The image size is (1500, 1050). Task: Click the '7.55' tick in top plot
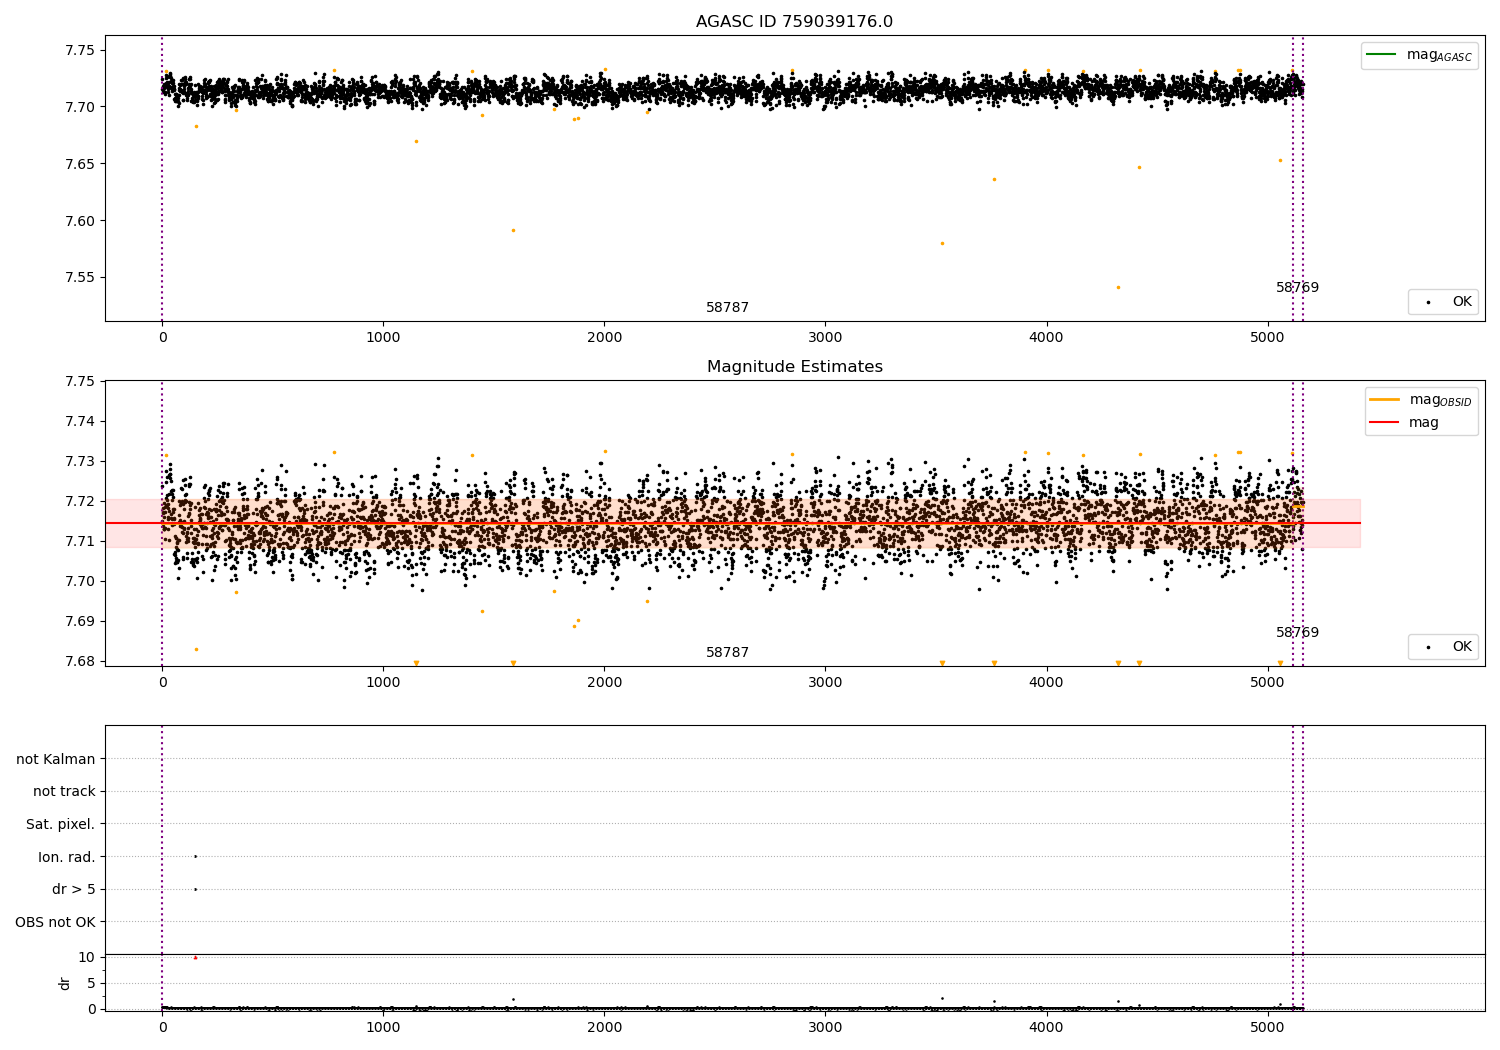(x=80, y=278)
